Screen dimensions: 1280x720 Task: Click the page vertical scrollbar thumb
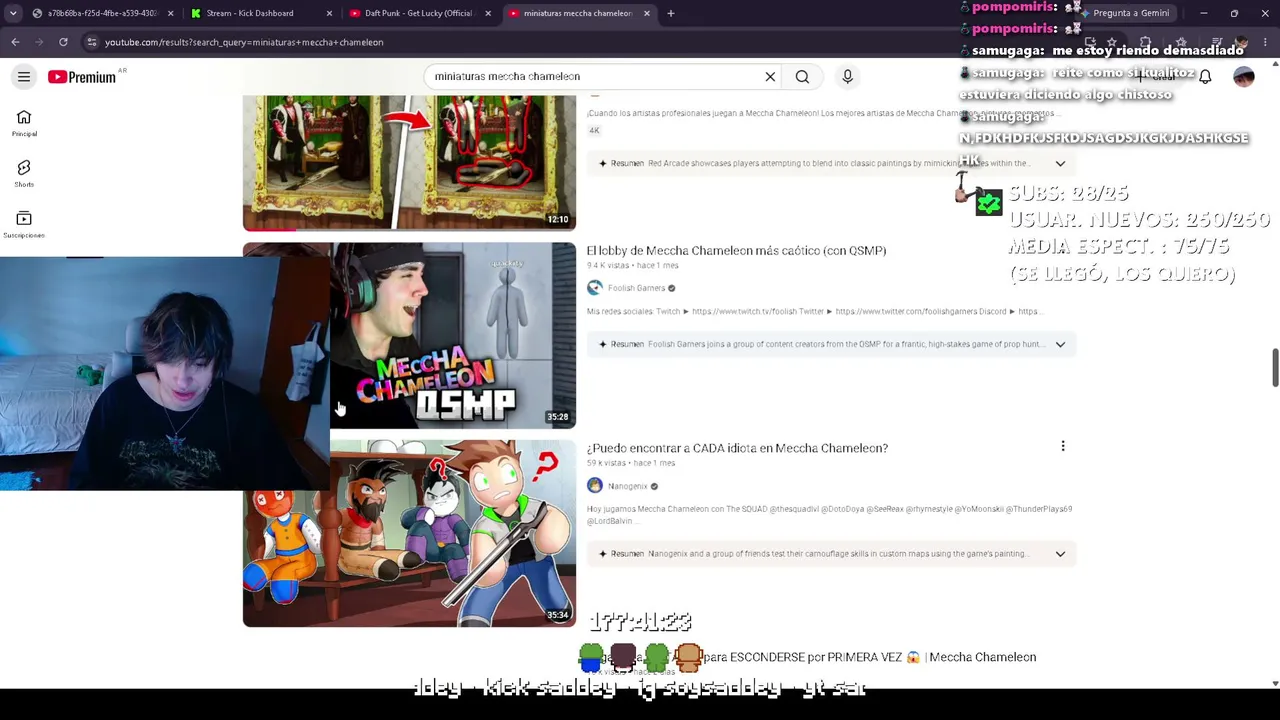[x=1275, y=367]
